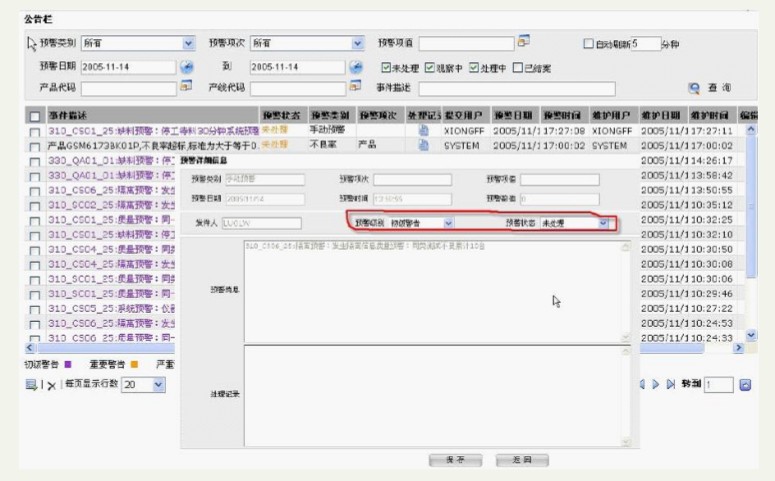This screenshot has height=481, width=775.
Task: Sort by 预警状态 column header
Action: [x=284, y=115]
